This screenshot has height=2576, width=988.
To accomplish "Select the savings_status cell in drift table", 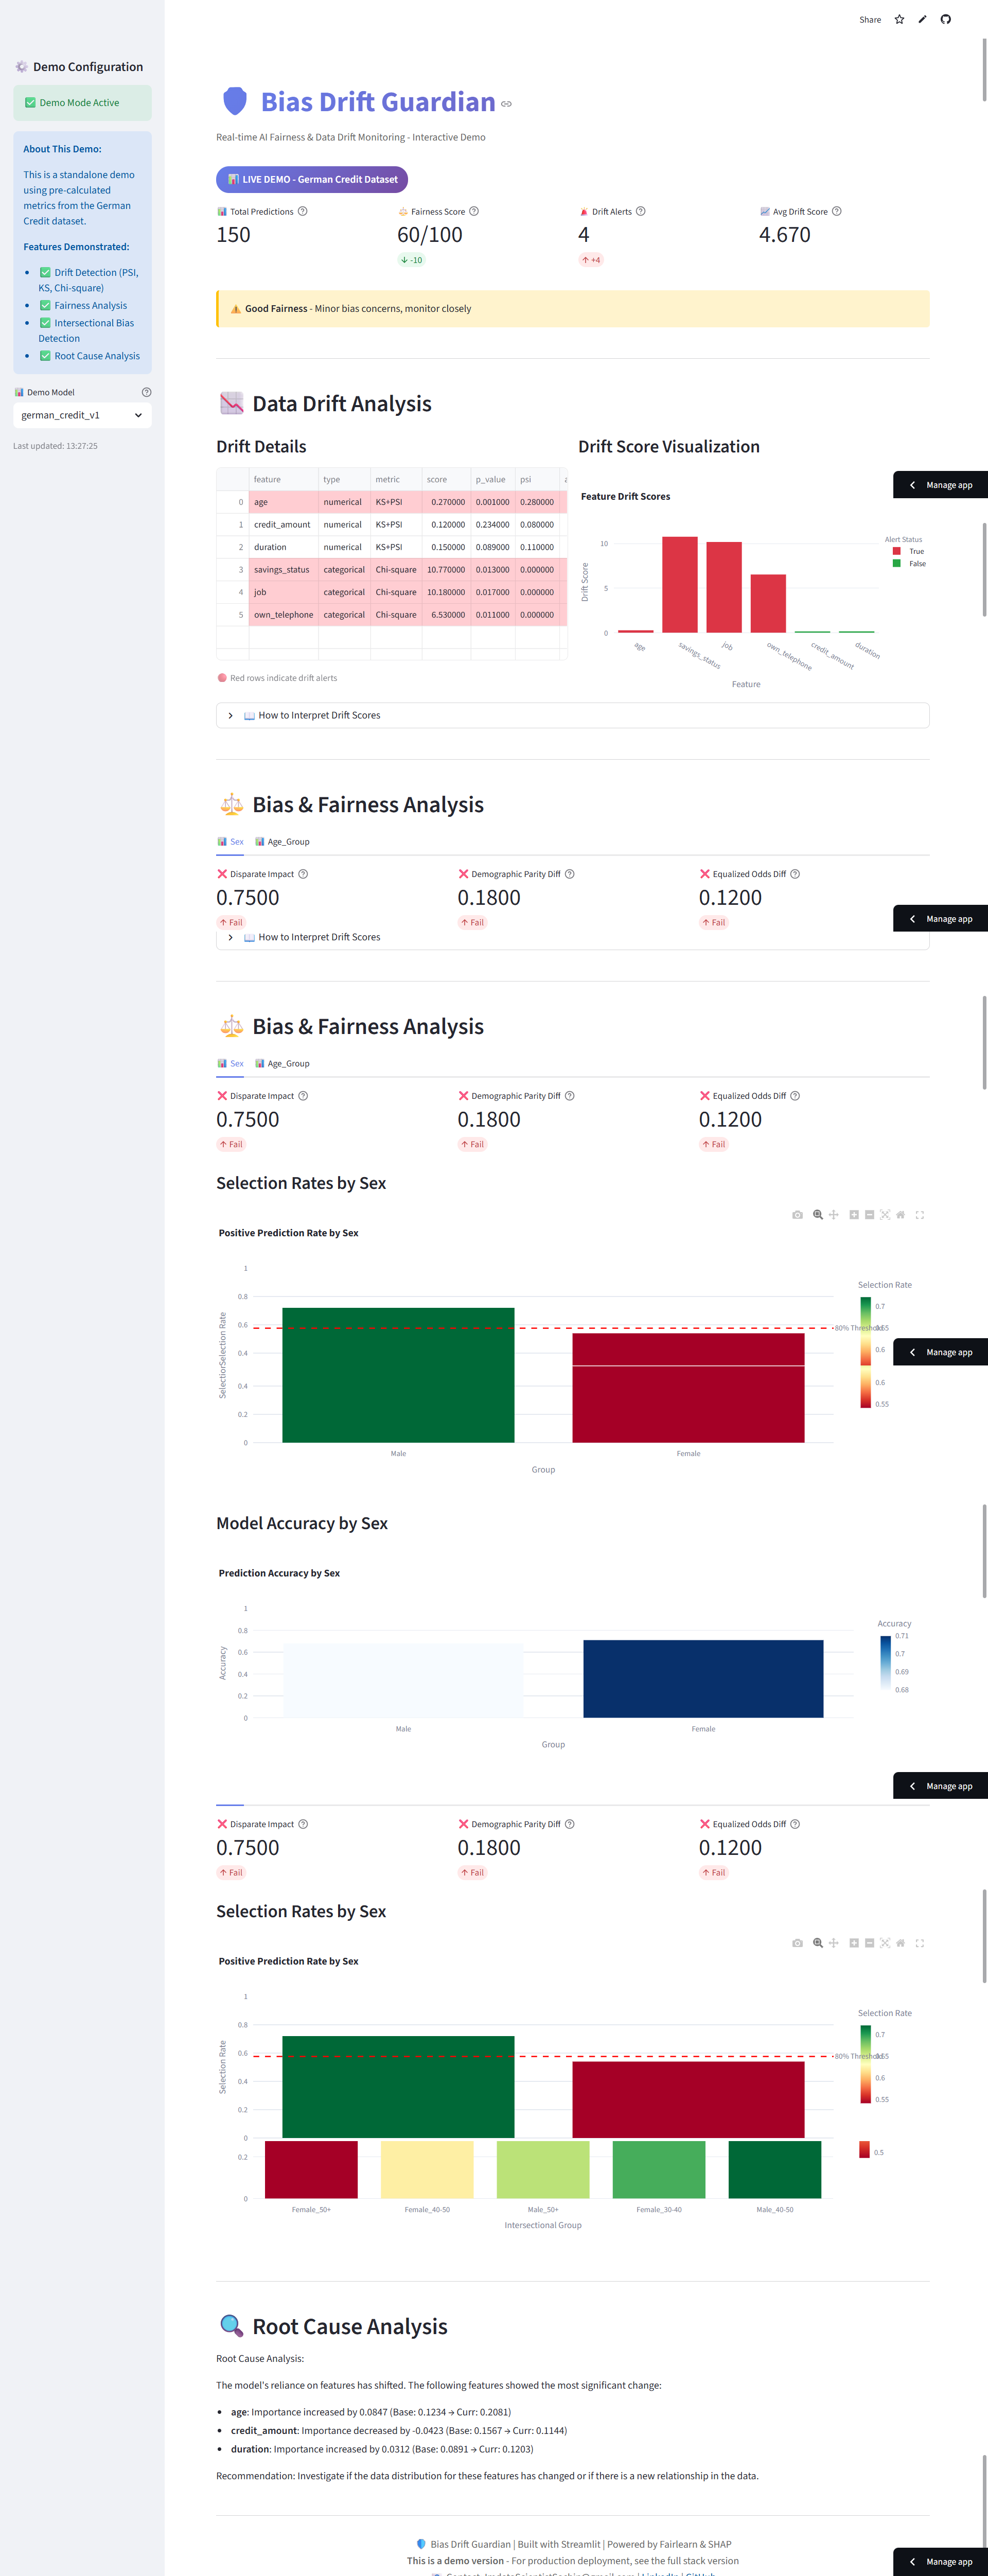I will tap(283, 570).
